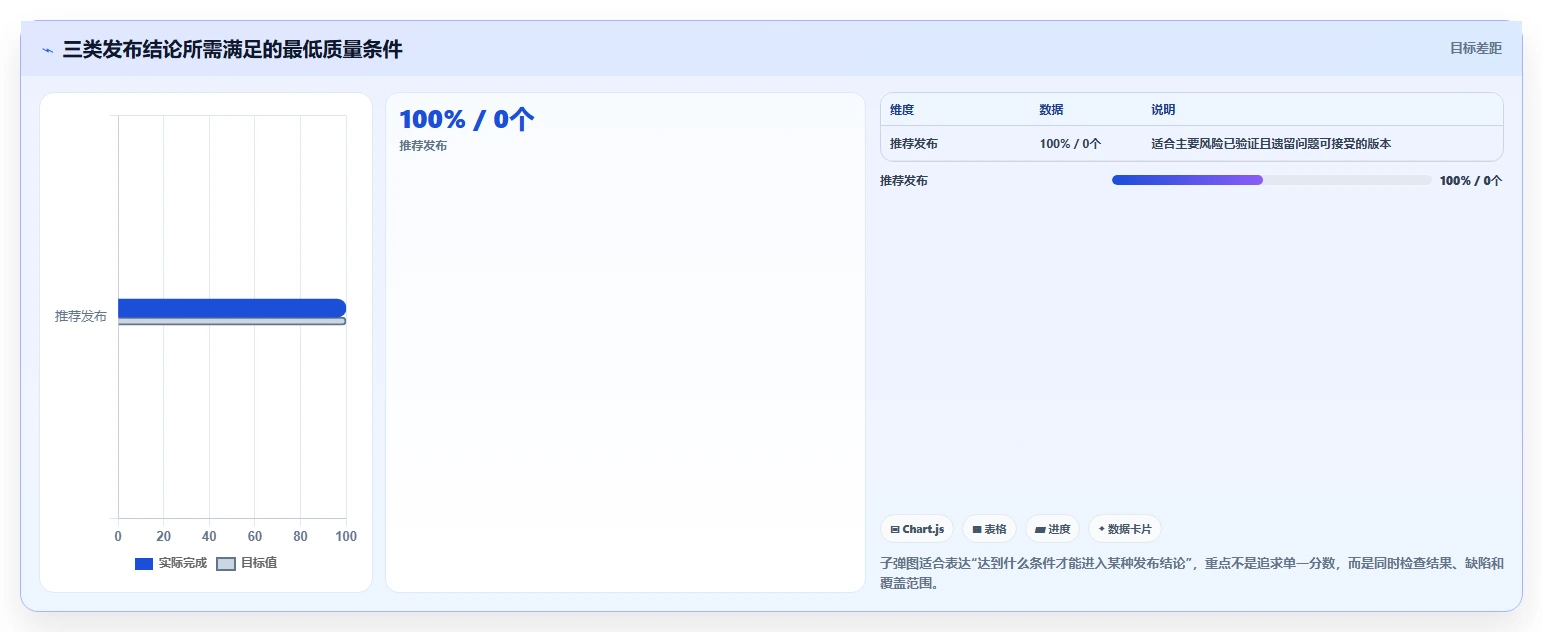Click the 适合主要风险已验证 description cell
This screenshot has height=632, width=1543.
(x=1271, y=144)
